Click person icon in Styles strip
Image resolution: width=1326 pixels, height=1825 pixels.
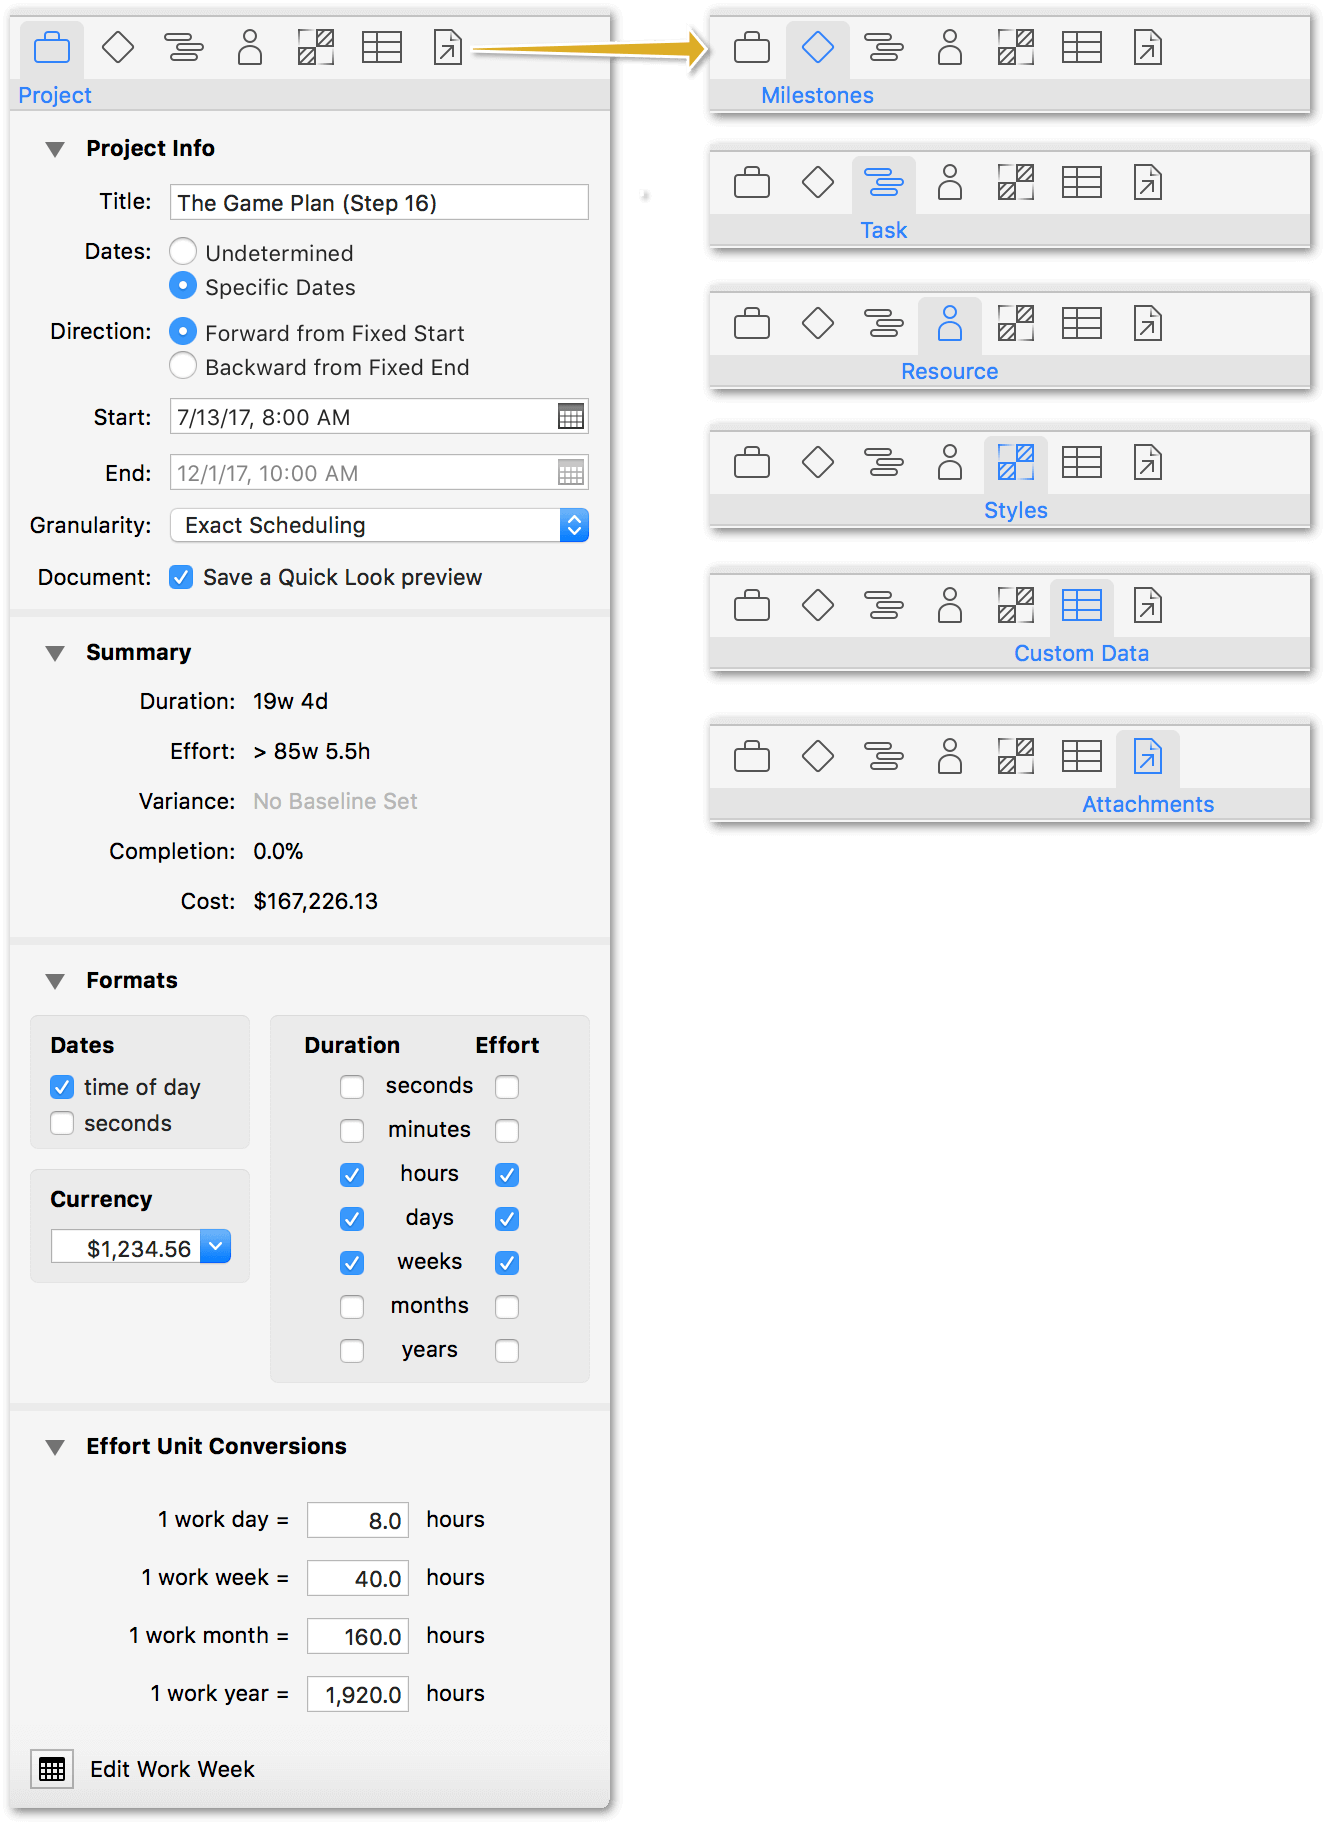pyautogui.click(x=950, y=462)
